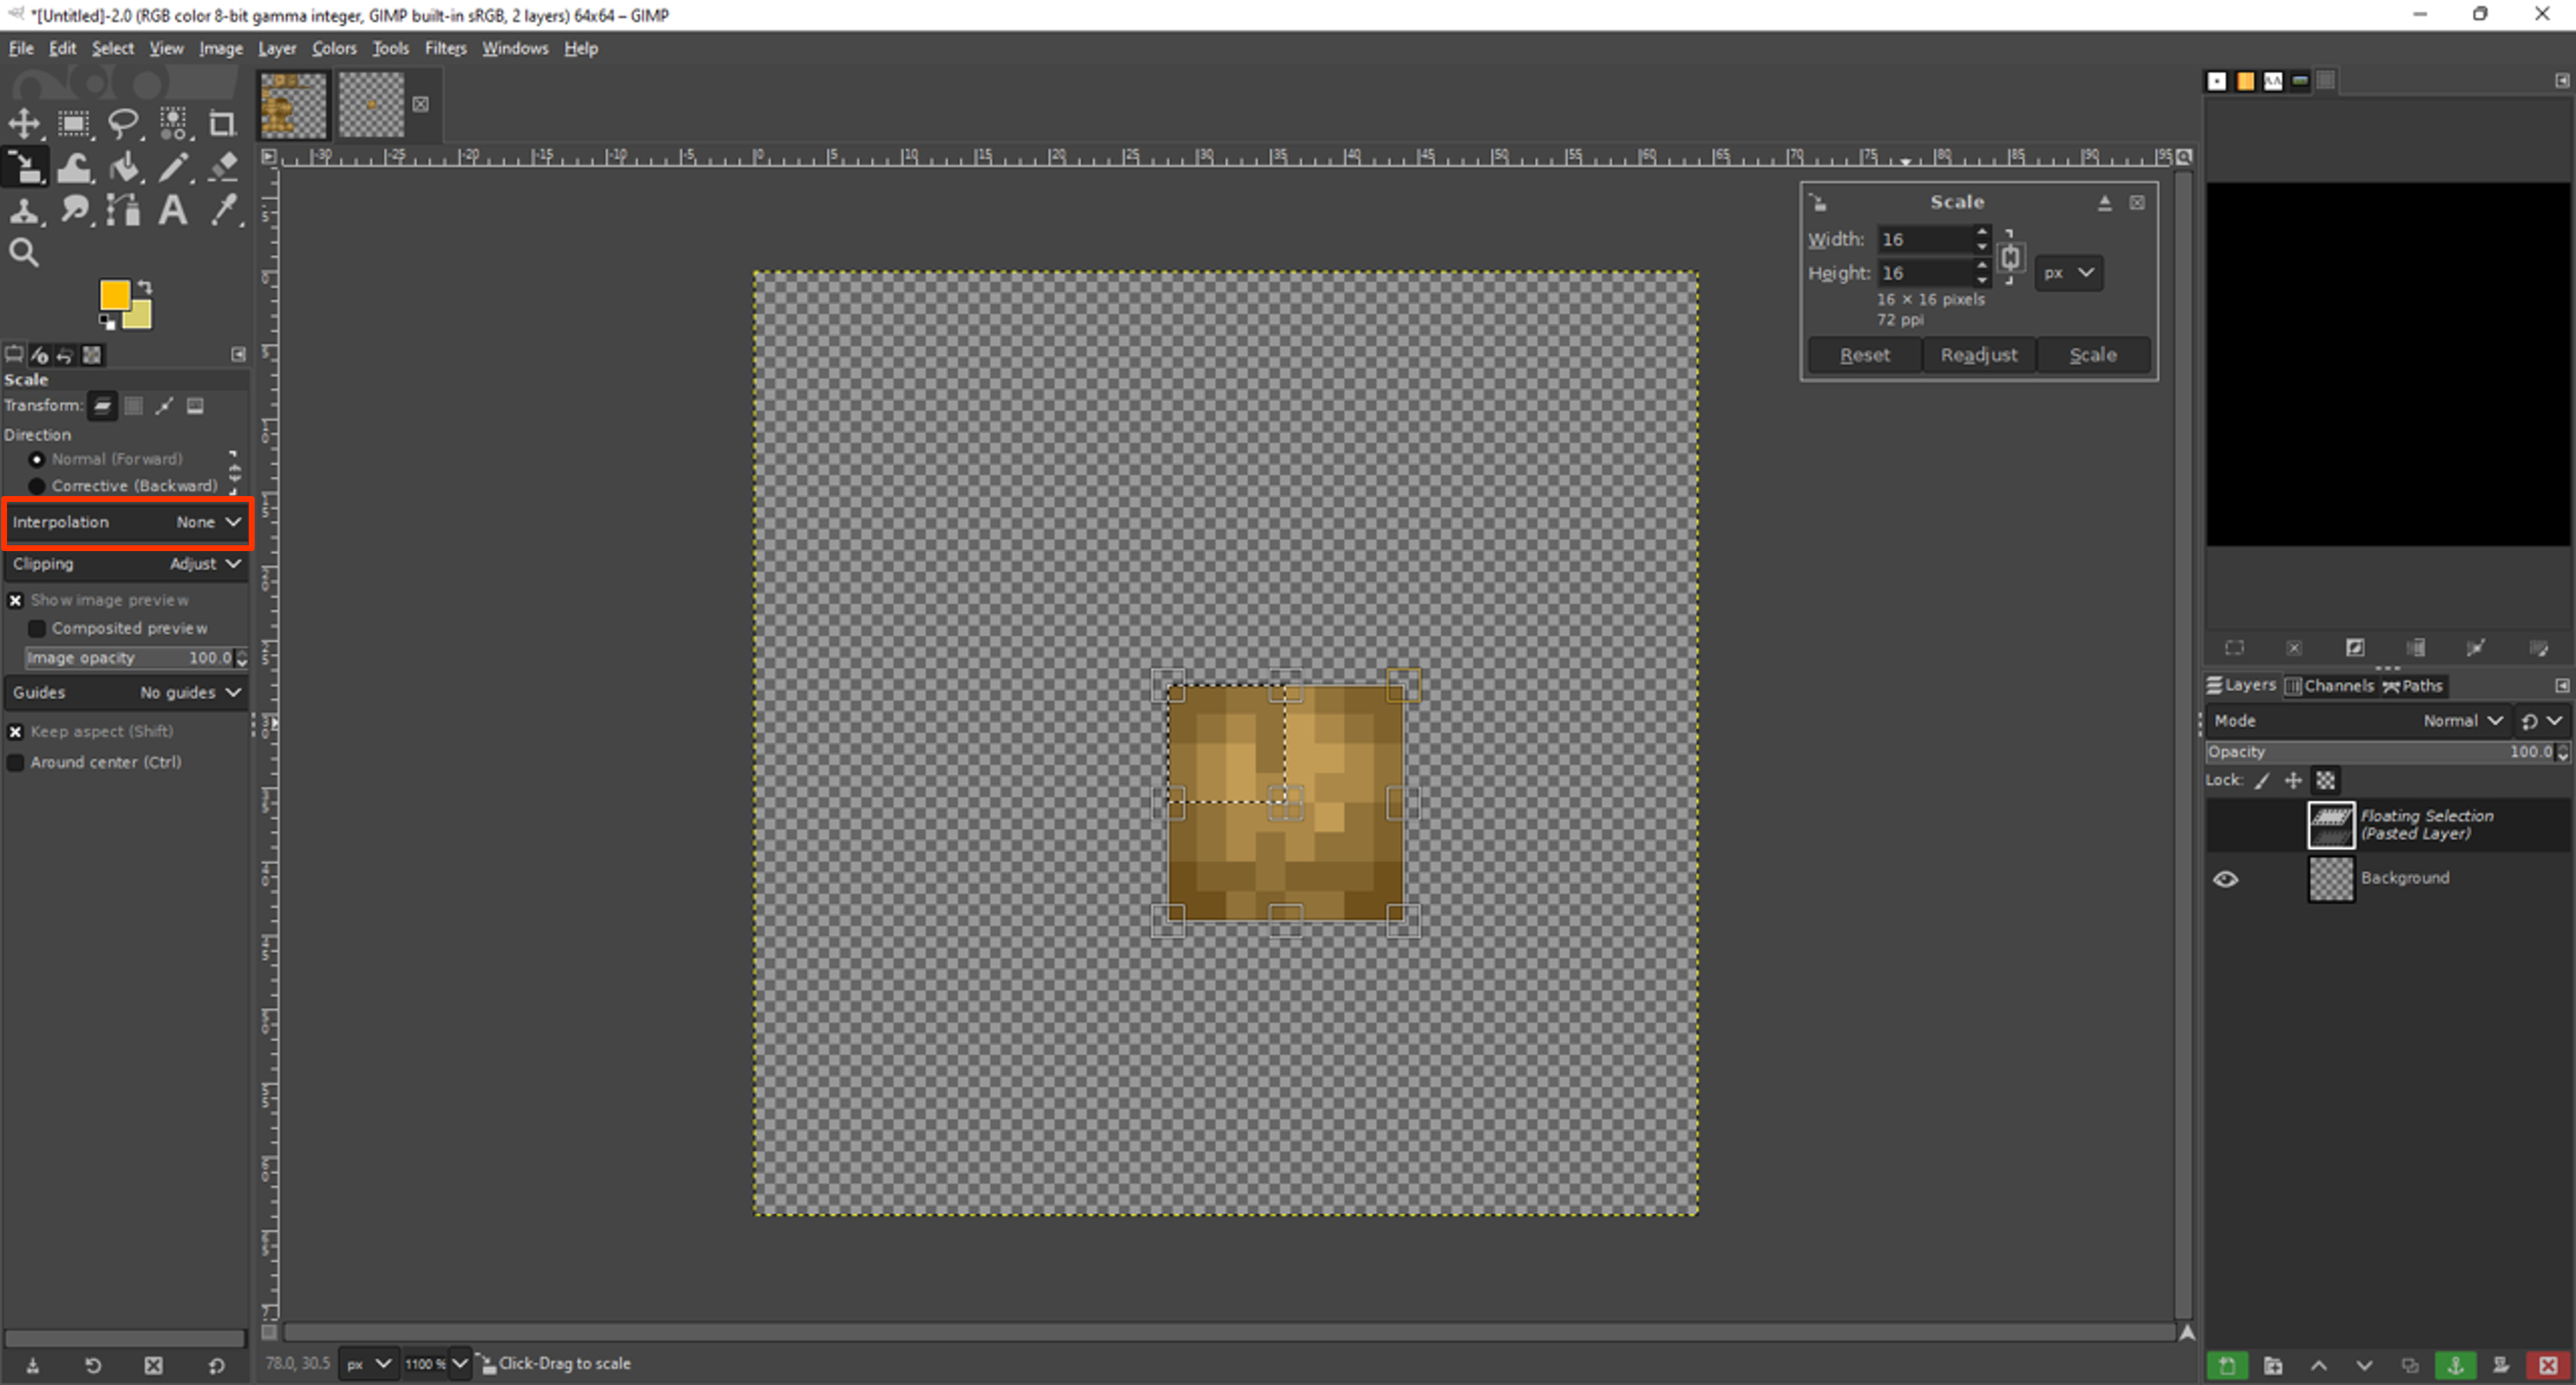Create a new layer via green icon

[x=2226, y=1366]
